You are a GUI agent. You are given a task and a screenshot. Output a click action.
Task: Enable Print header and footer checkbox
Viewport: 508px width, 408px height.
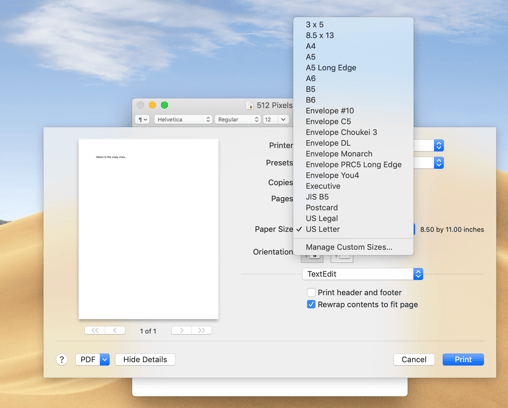click(311, 292)
